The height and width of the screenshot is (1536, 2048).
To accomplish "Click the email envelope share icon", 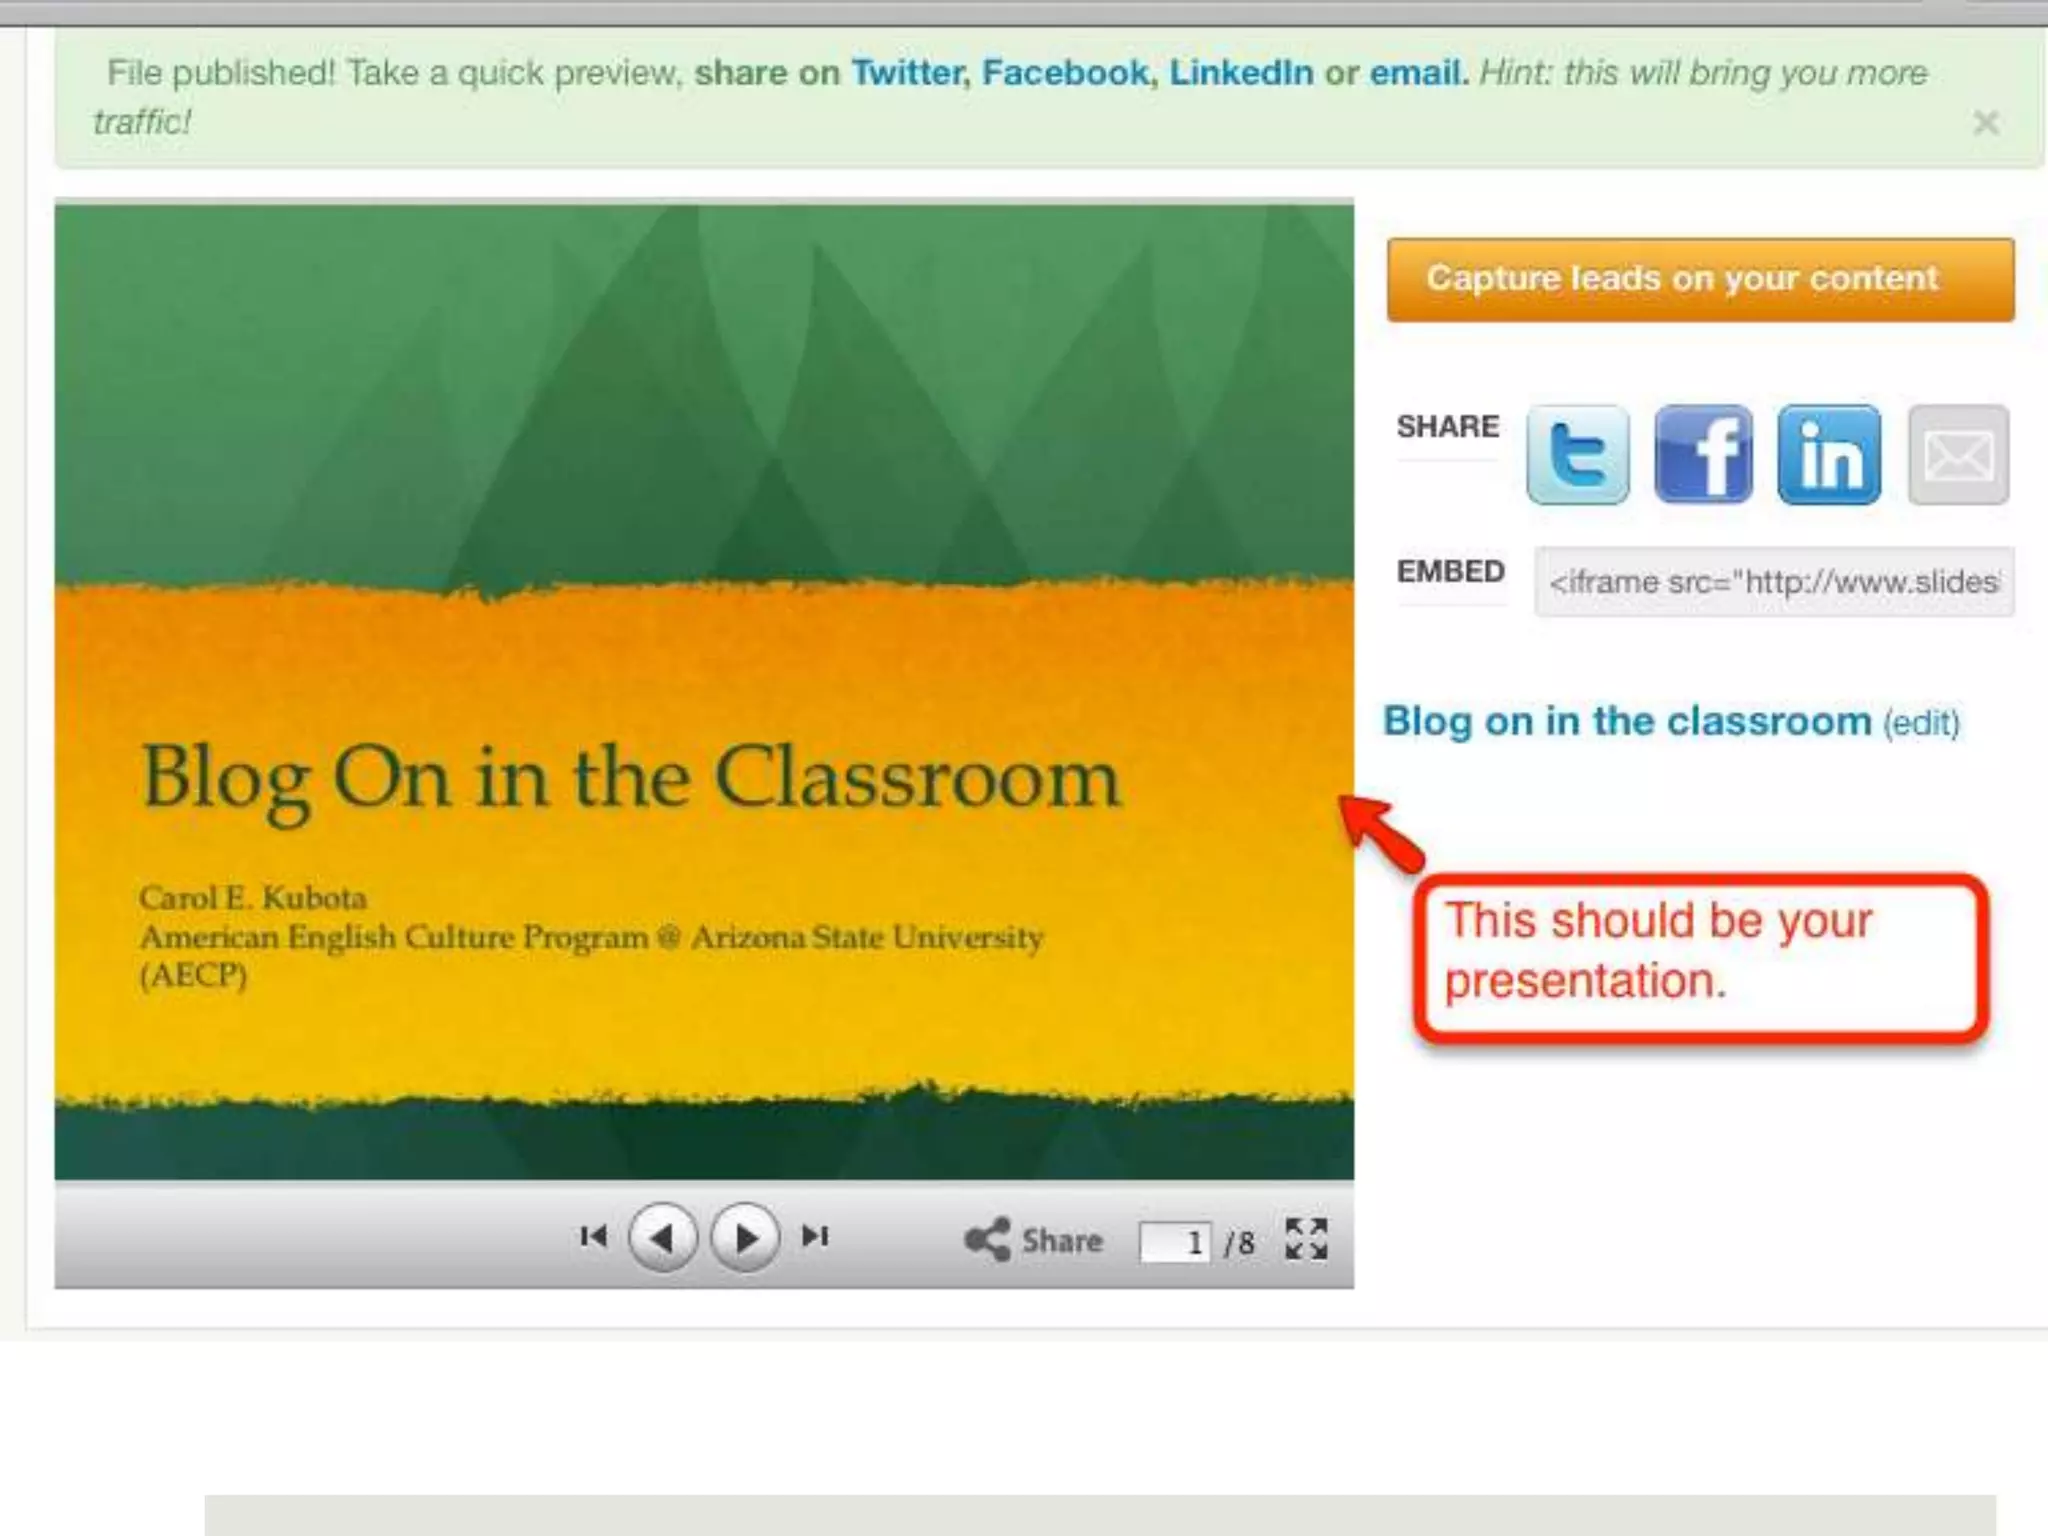I will click(x=1957, y=455).
